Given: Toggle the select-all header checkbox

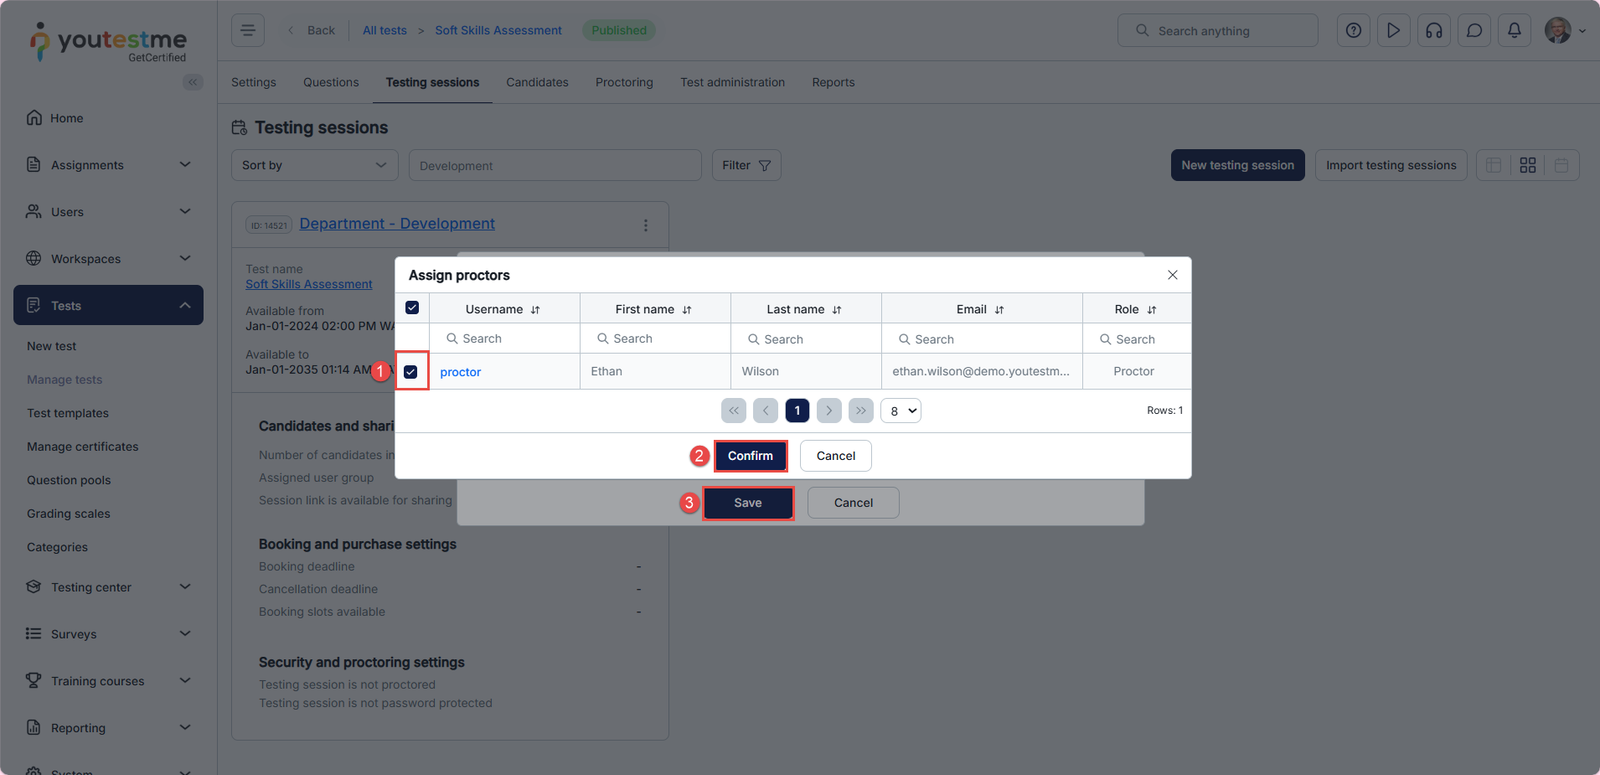Looking at the screenshot, I should pyautogui.click(x=412, y=308).
